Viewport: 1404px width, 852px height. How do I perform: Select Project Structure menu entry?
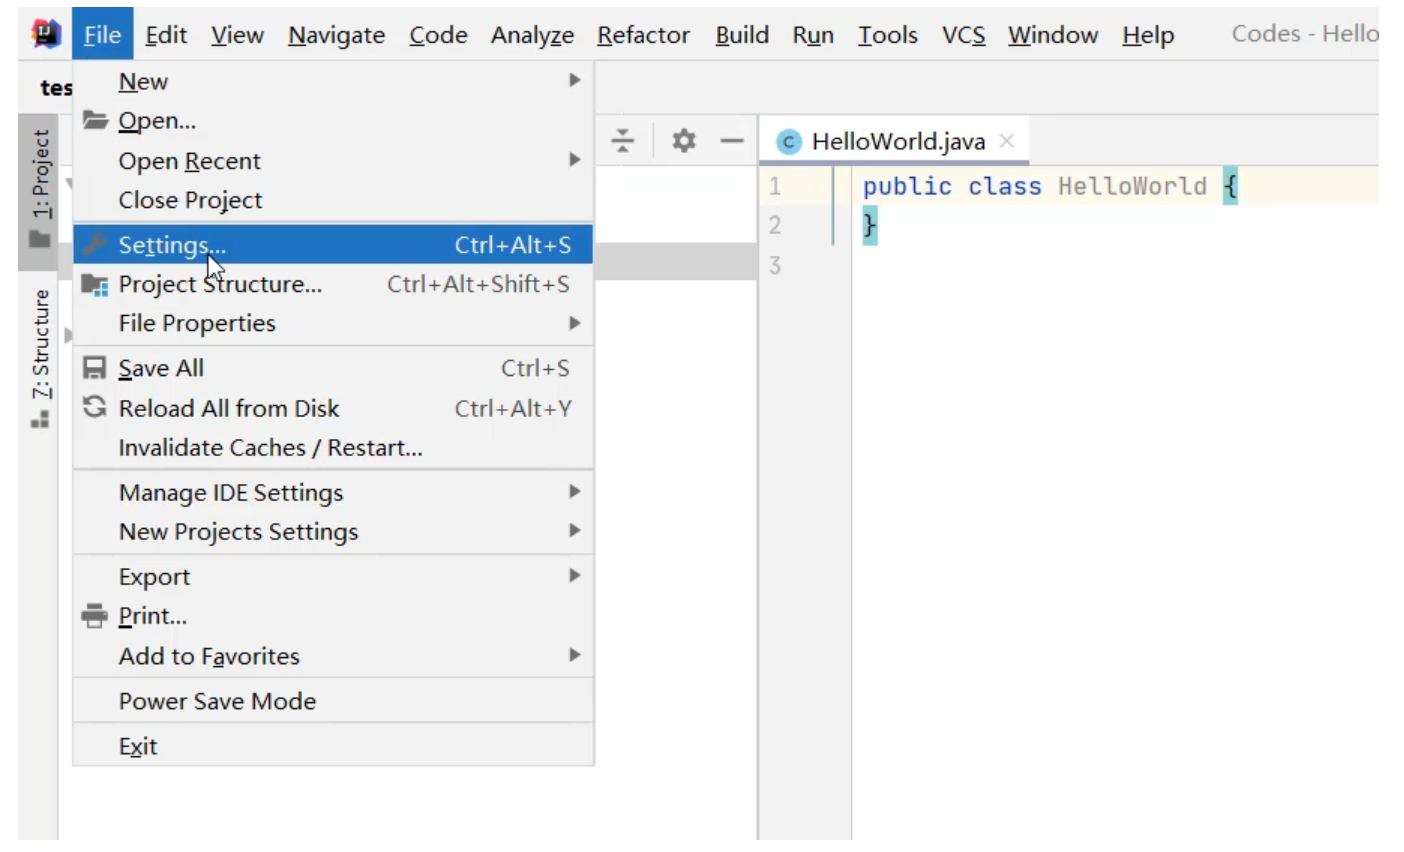pos(220,284)
